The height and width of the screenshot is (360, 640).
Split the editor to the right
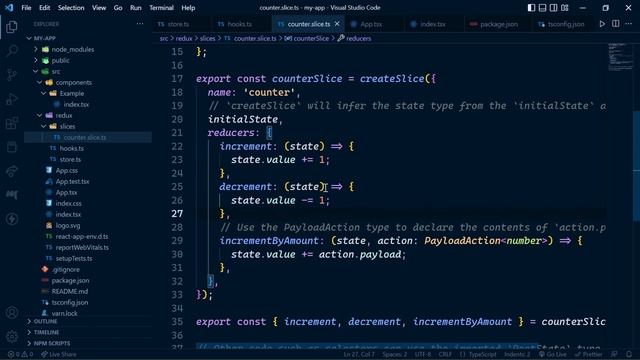616,24
